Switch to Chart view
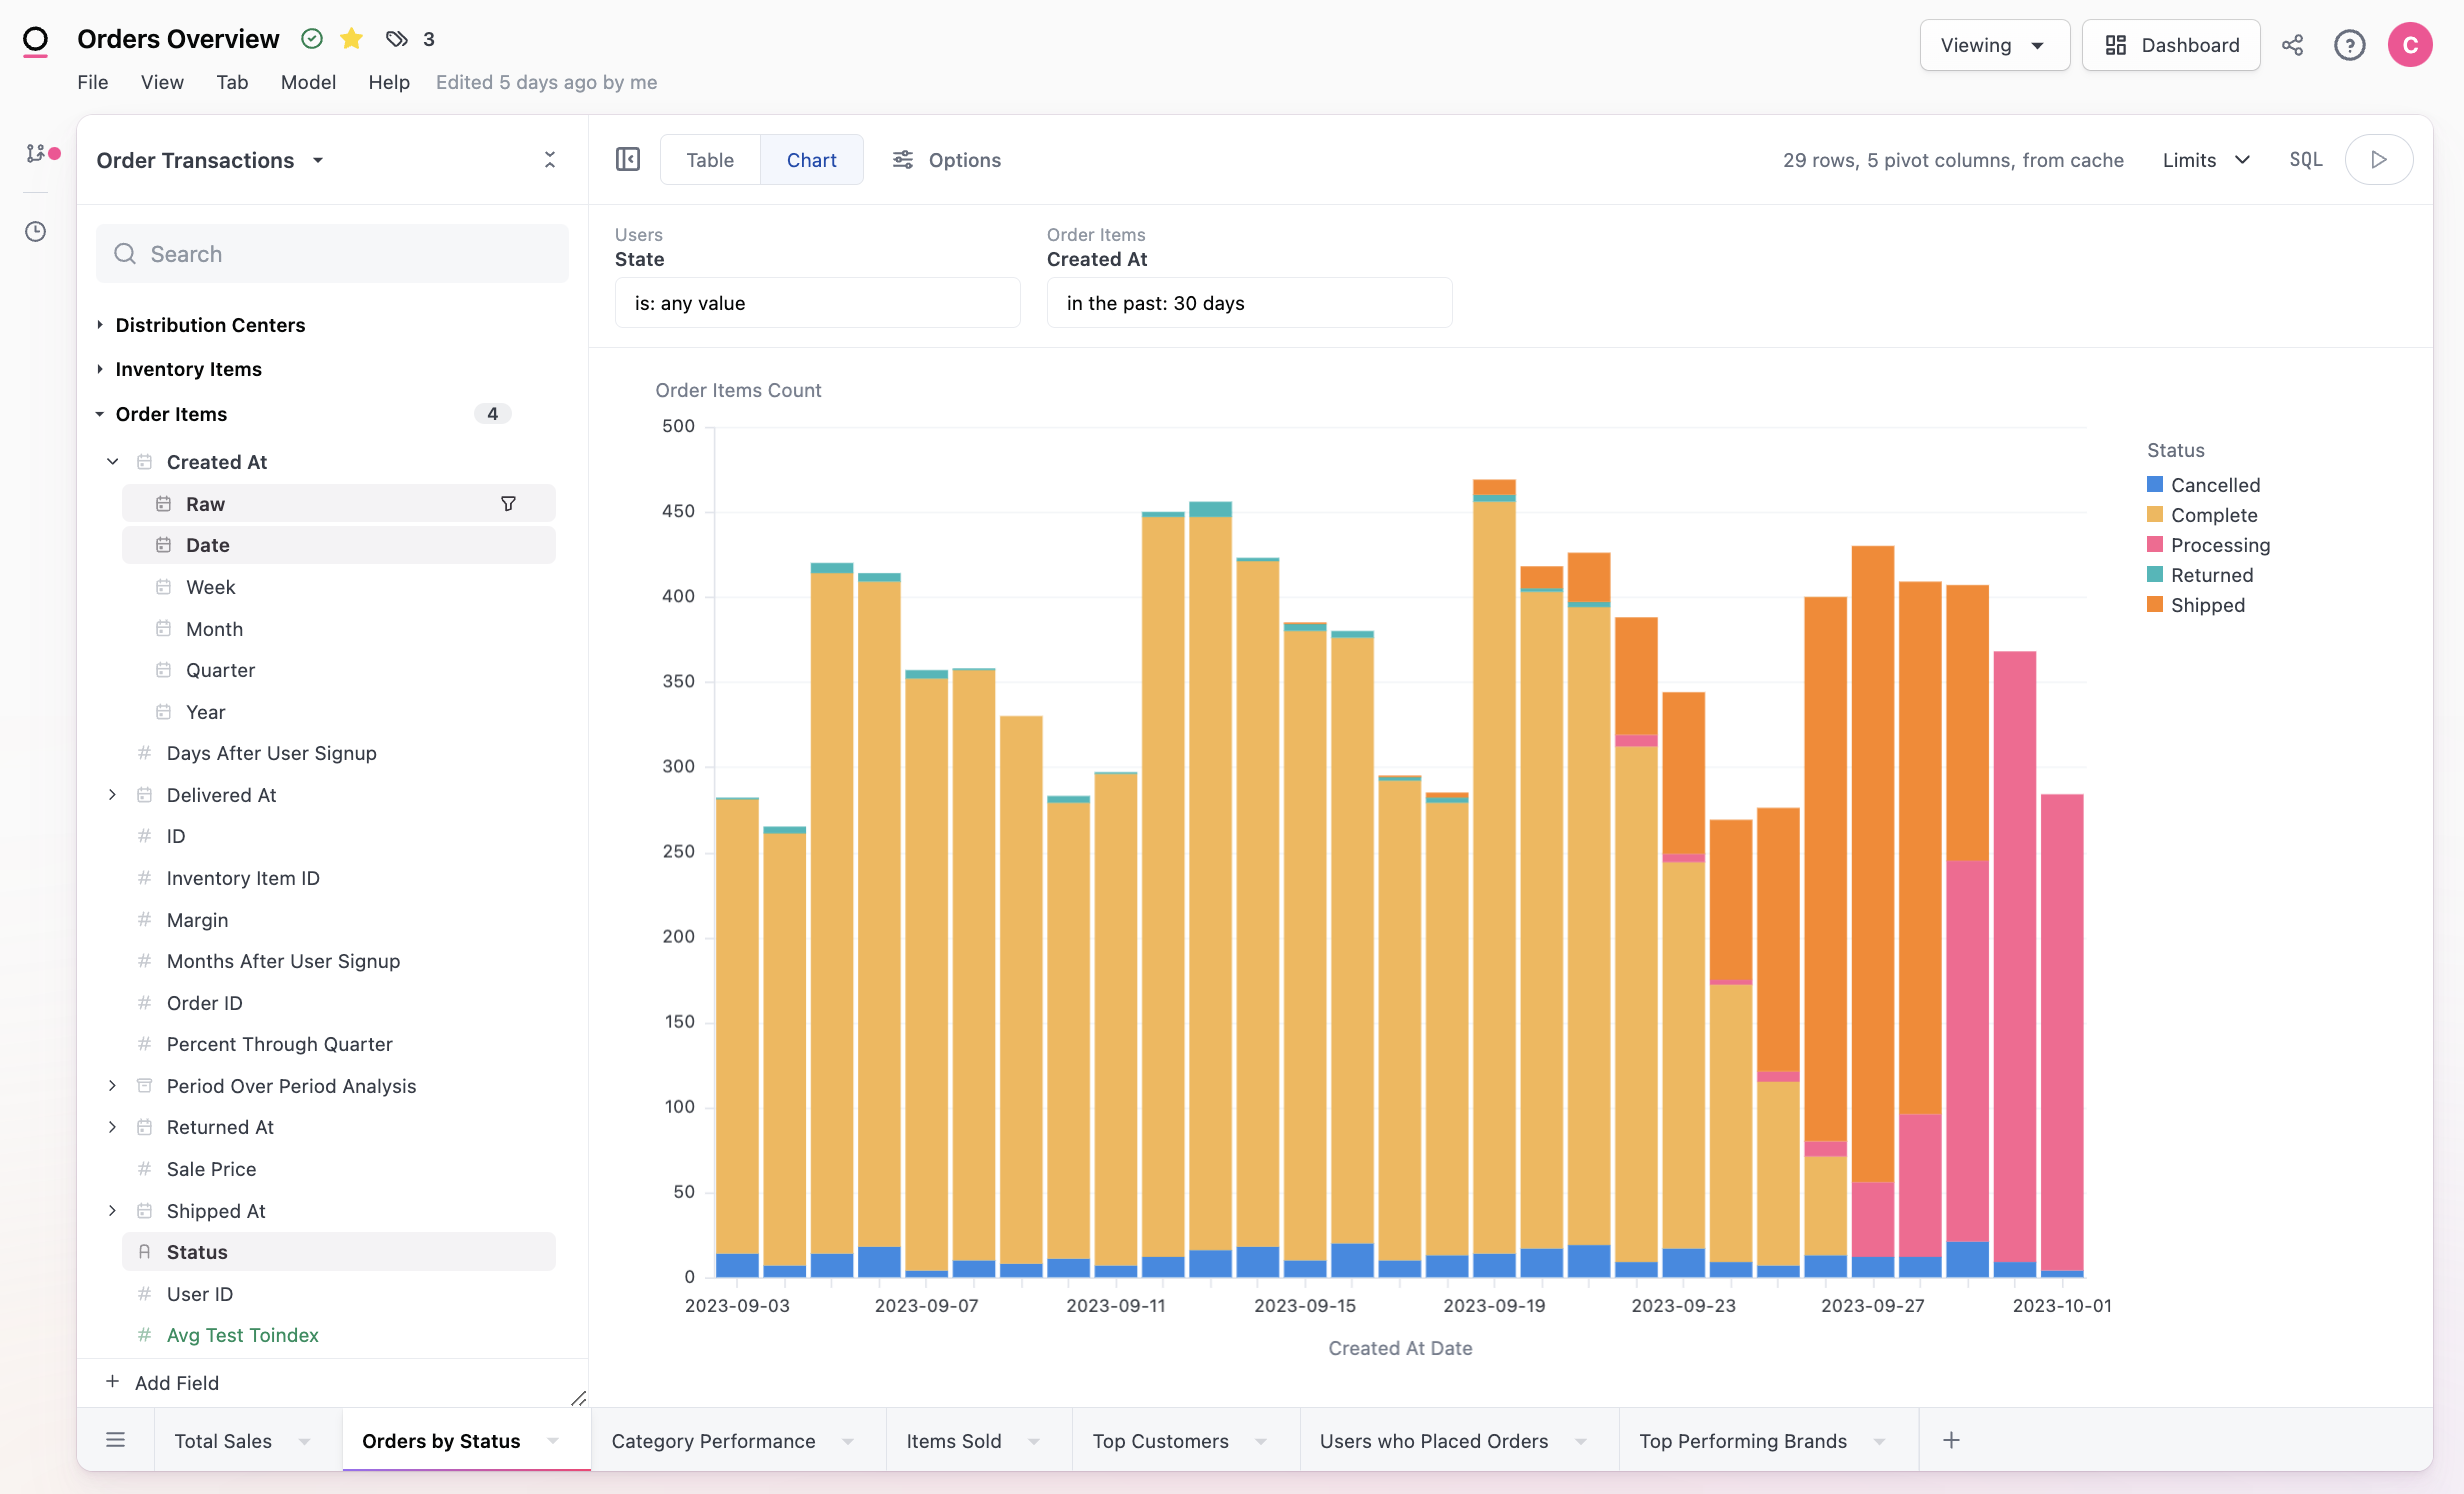This screenshot has height=1494, width=2464. [811, 160]
